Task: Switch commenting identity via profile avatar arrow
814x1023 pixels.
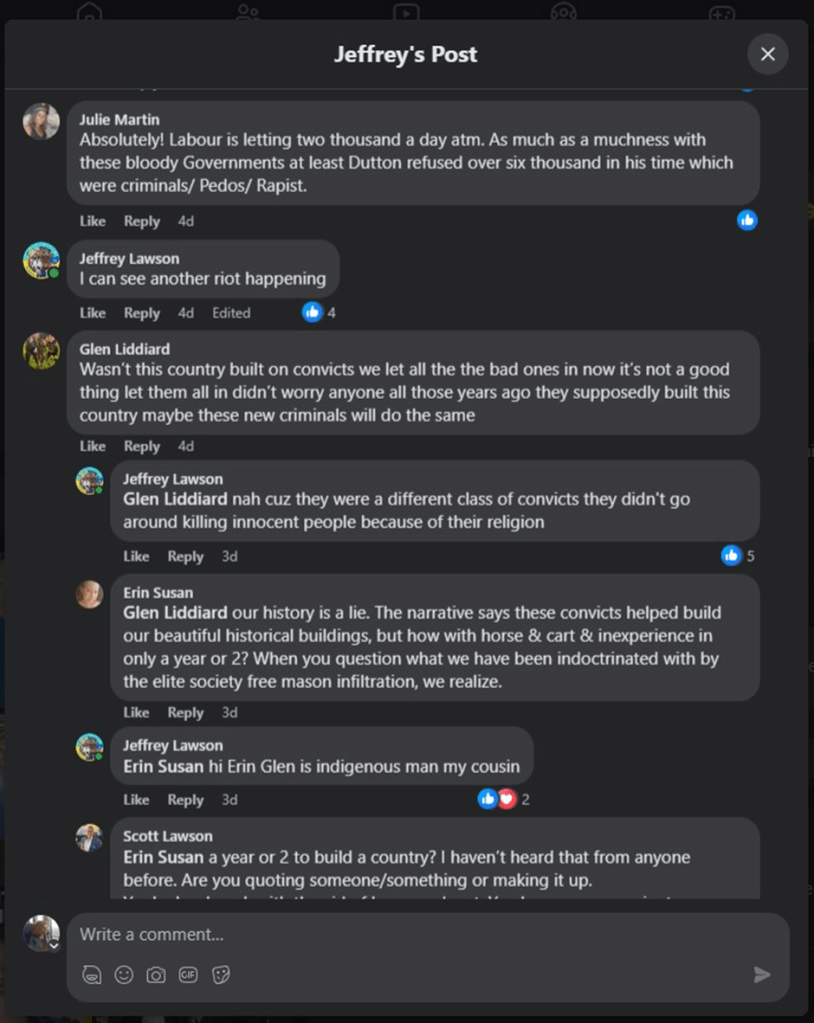Action: (x=54, y=945)
